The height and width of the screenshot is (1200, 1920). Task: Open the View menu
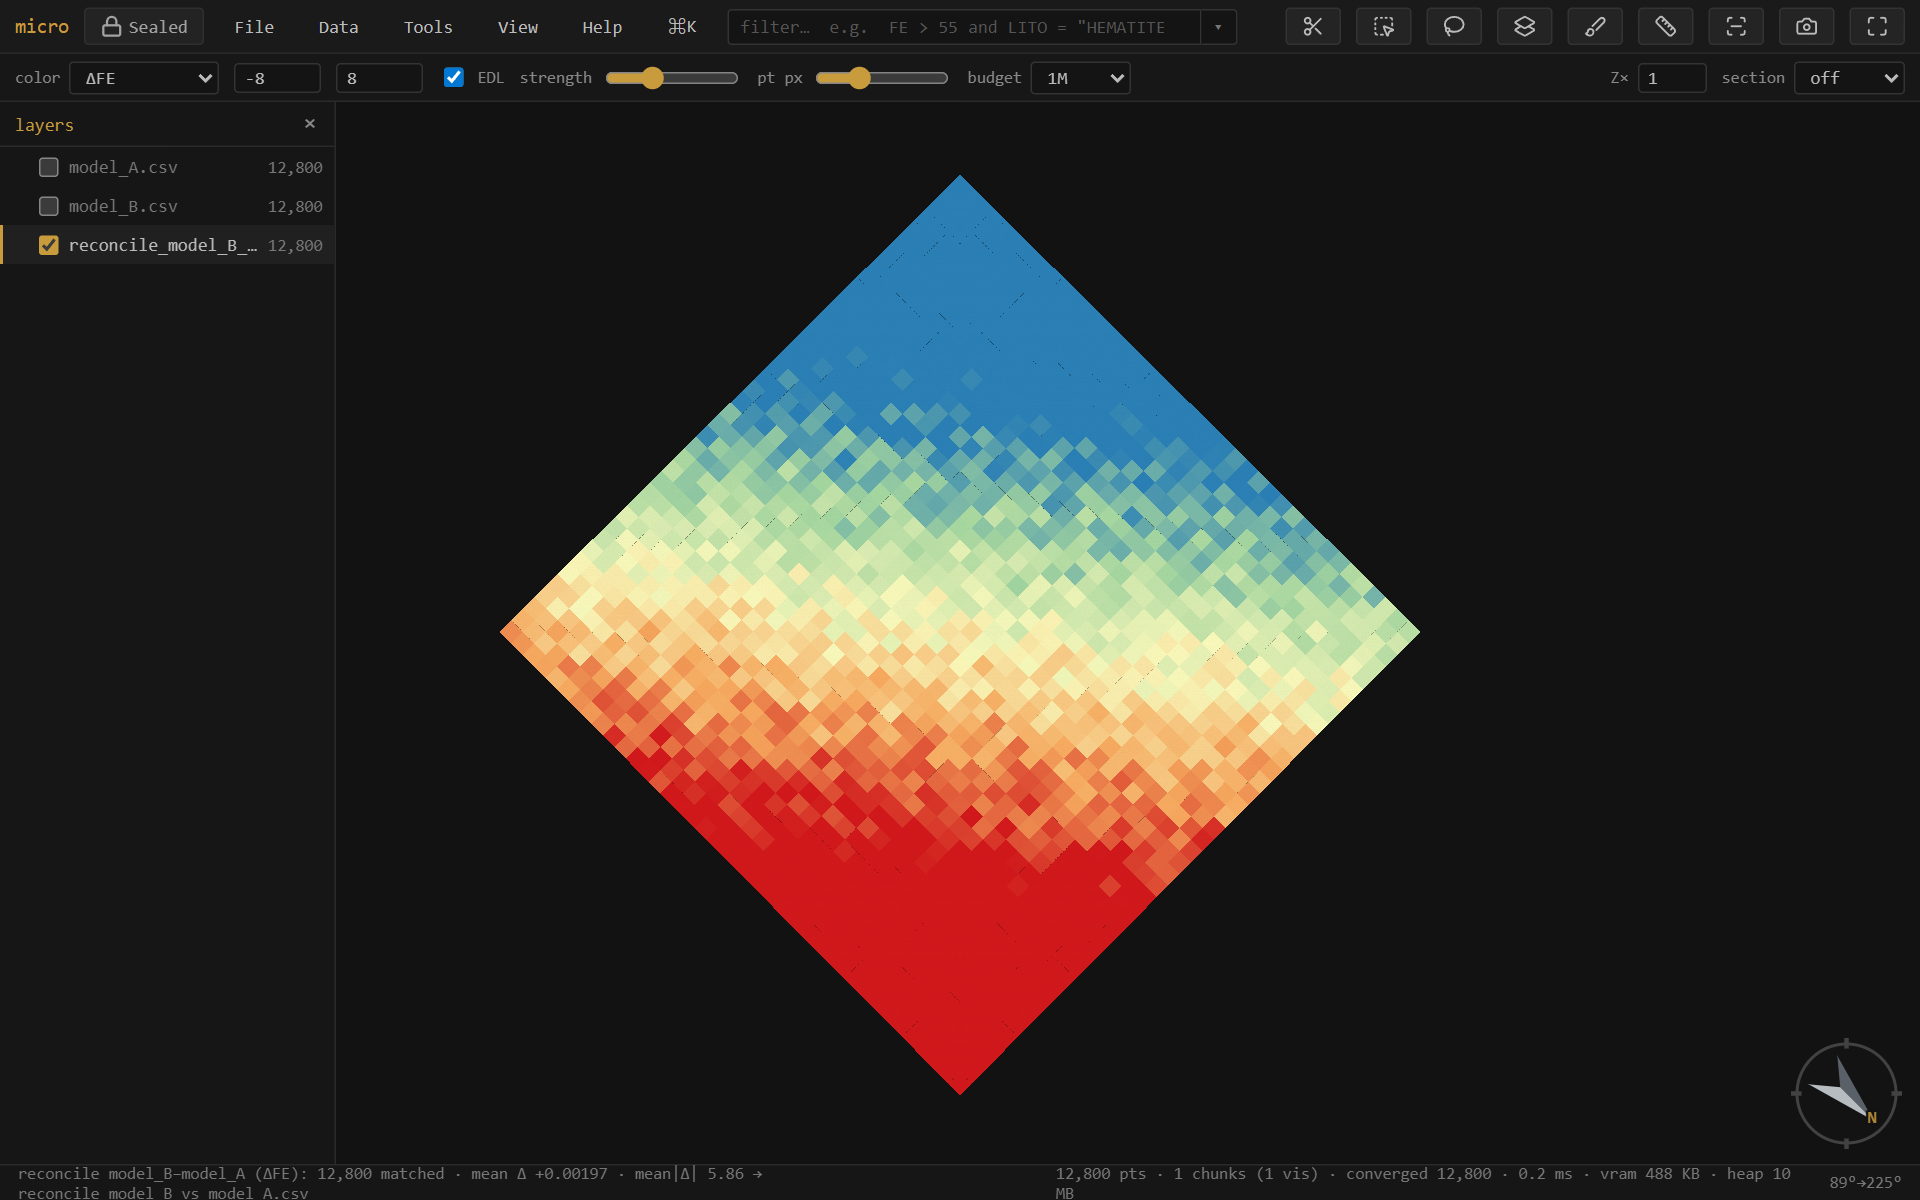[x=517, y=27]
